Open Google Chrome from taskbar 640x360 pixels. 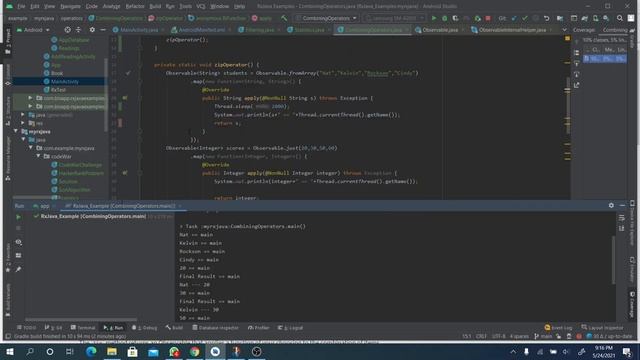tap(195, 351)
